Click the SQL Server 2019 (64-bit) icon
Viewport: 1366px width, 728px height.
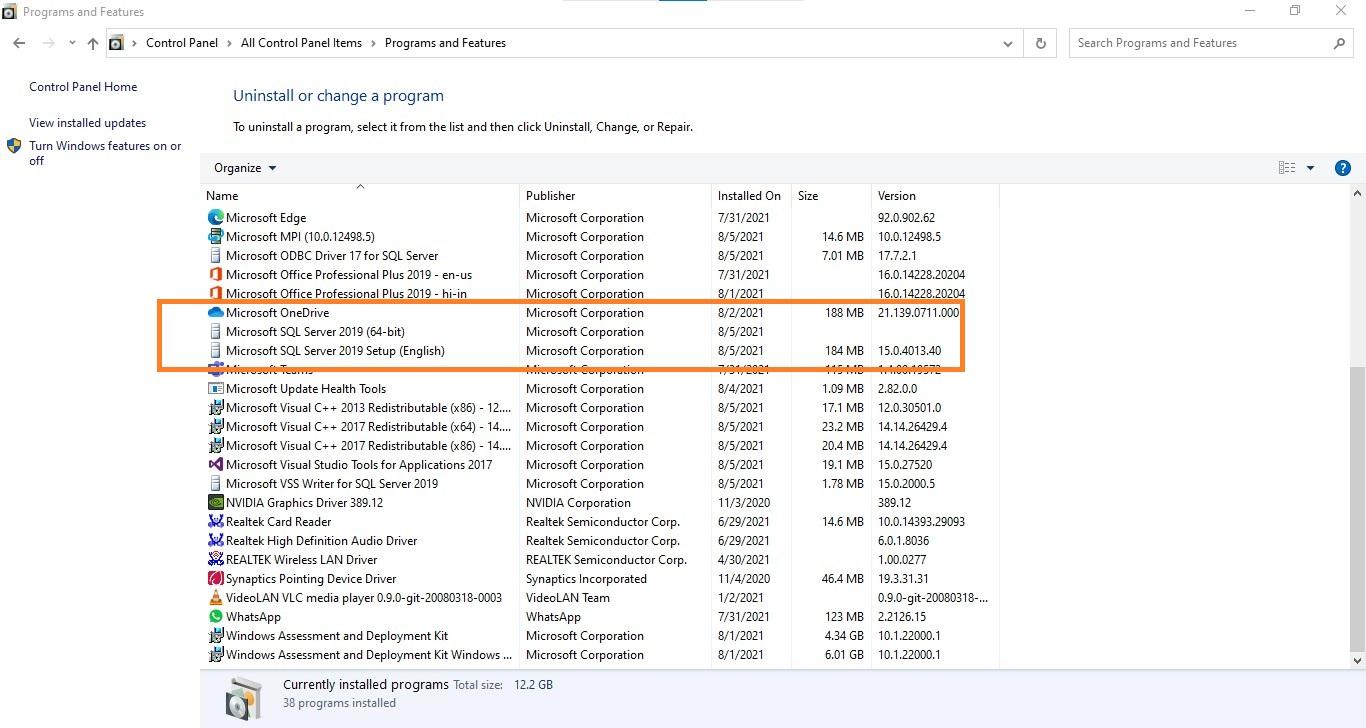point(215,332)
